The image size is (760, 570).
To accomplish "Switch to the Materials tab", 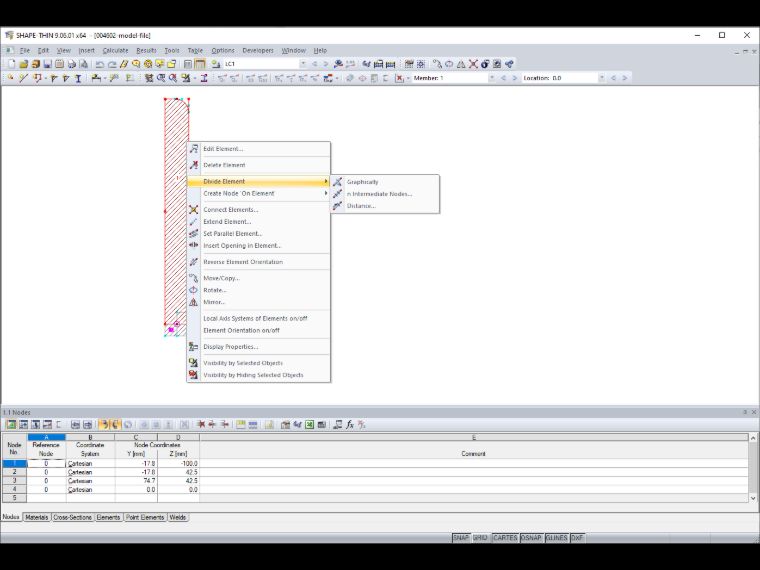I will click(37, 518).
